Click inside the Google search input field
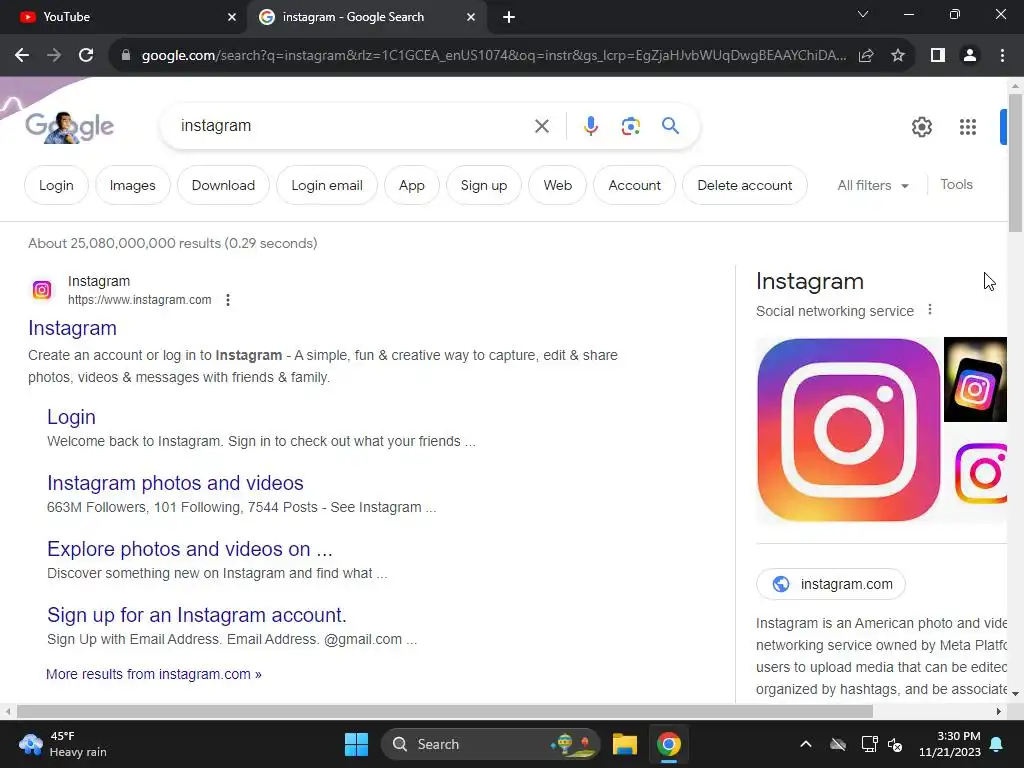The width and height of the screenshot is (1024, 768). click(353, 126)
